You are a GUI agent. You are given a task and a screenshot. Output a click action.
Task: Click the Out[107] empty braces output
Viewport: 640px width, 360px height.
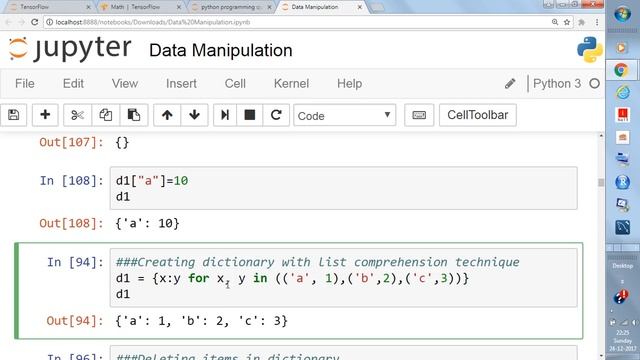(x=122, y=142)
